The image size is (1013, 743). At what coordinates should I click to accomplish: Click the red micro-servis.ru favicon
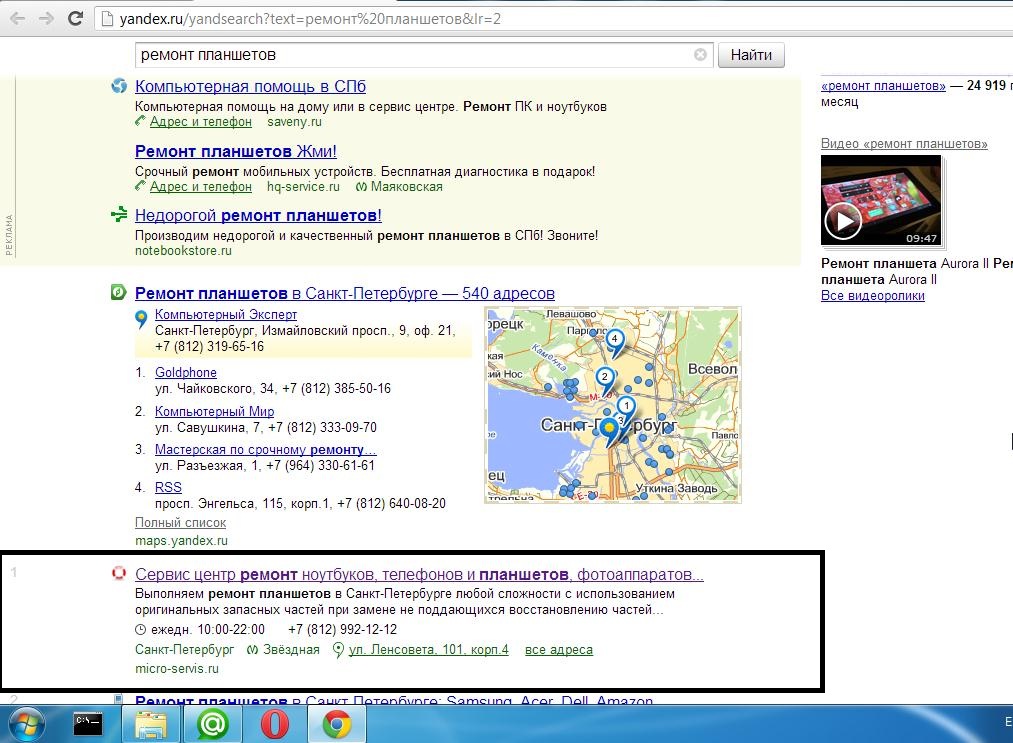coord(119,573)
